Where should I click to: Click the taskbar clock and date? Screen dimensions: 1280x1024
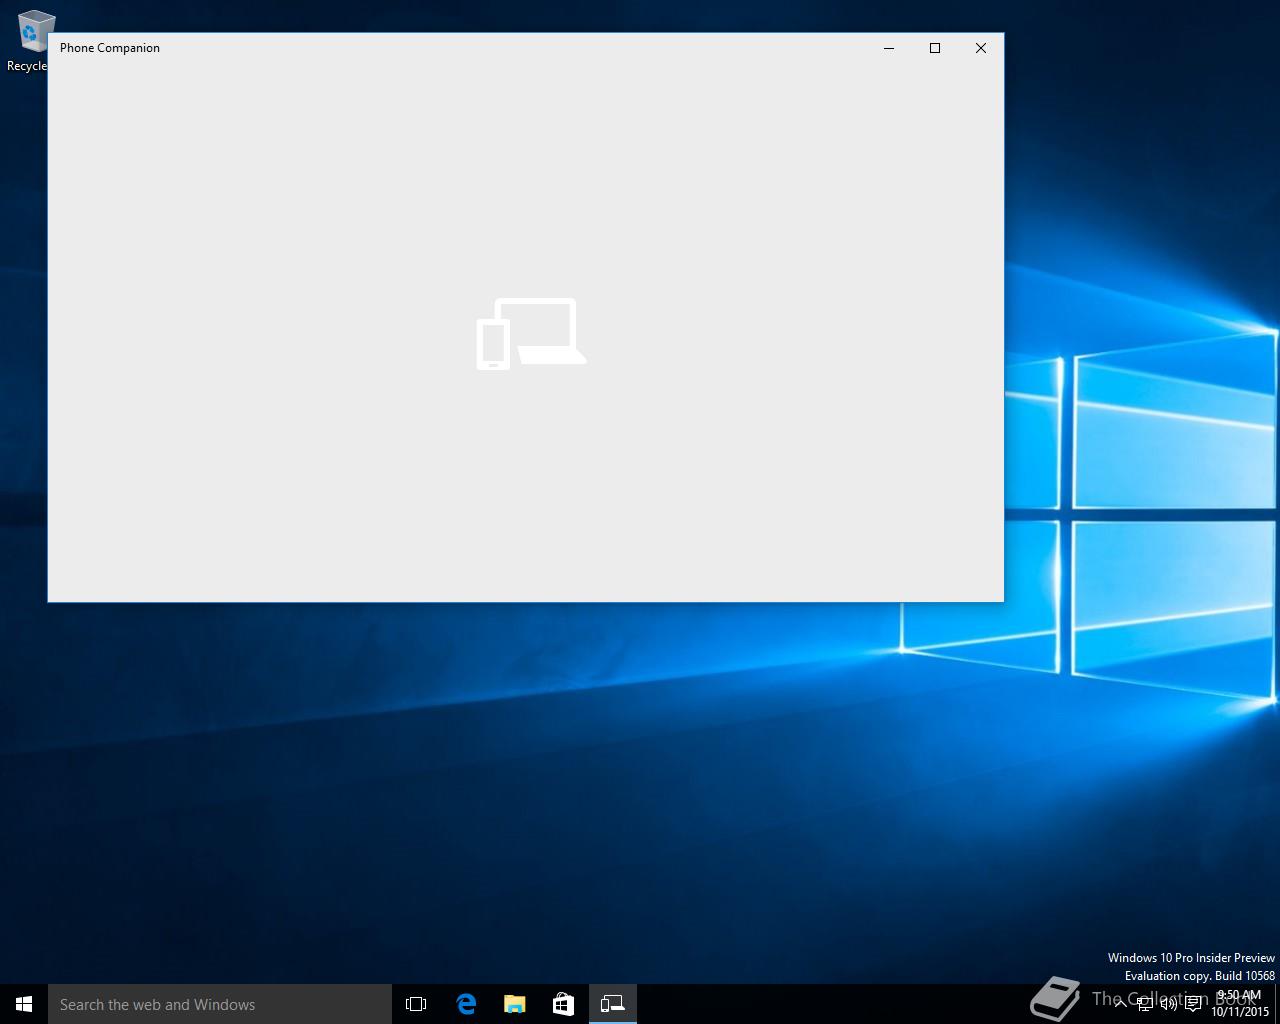pos(1240,1003)
